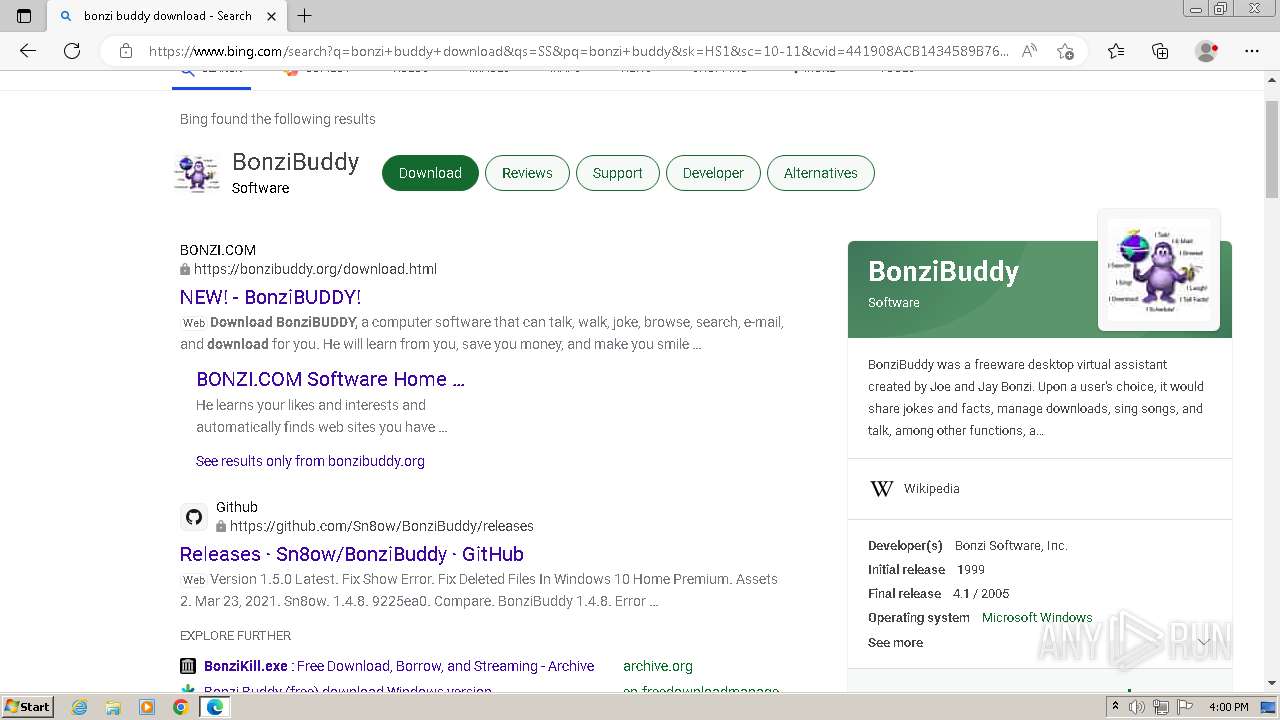Click the archive.org source link
This screenshot has width=1280, height=720.
[x=658, y=666]
